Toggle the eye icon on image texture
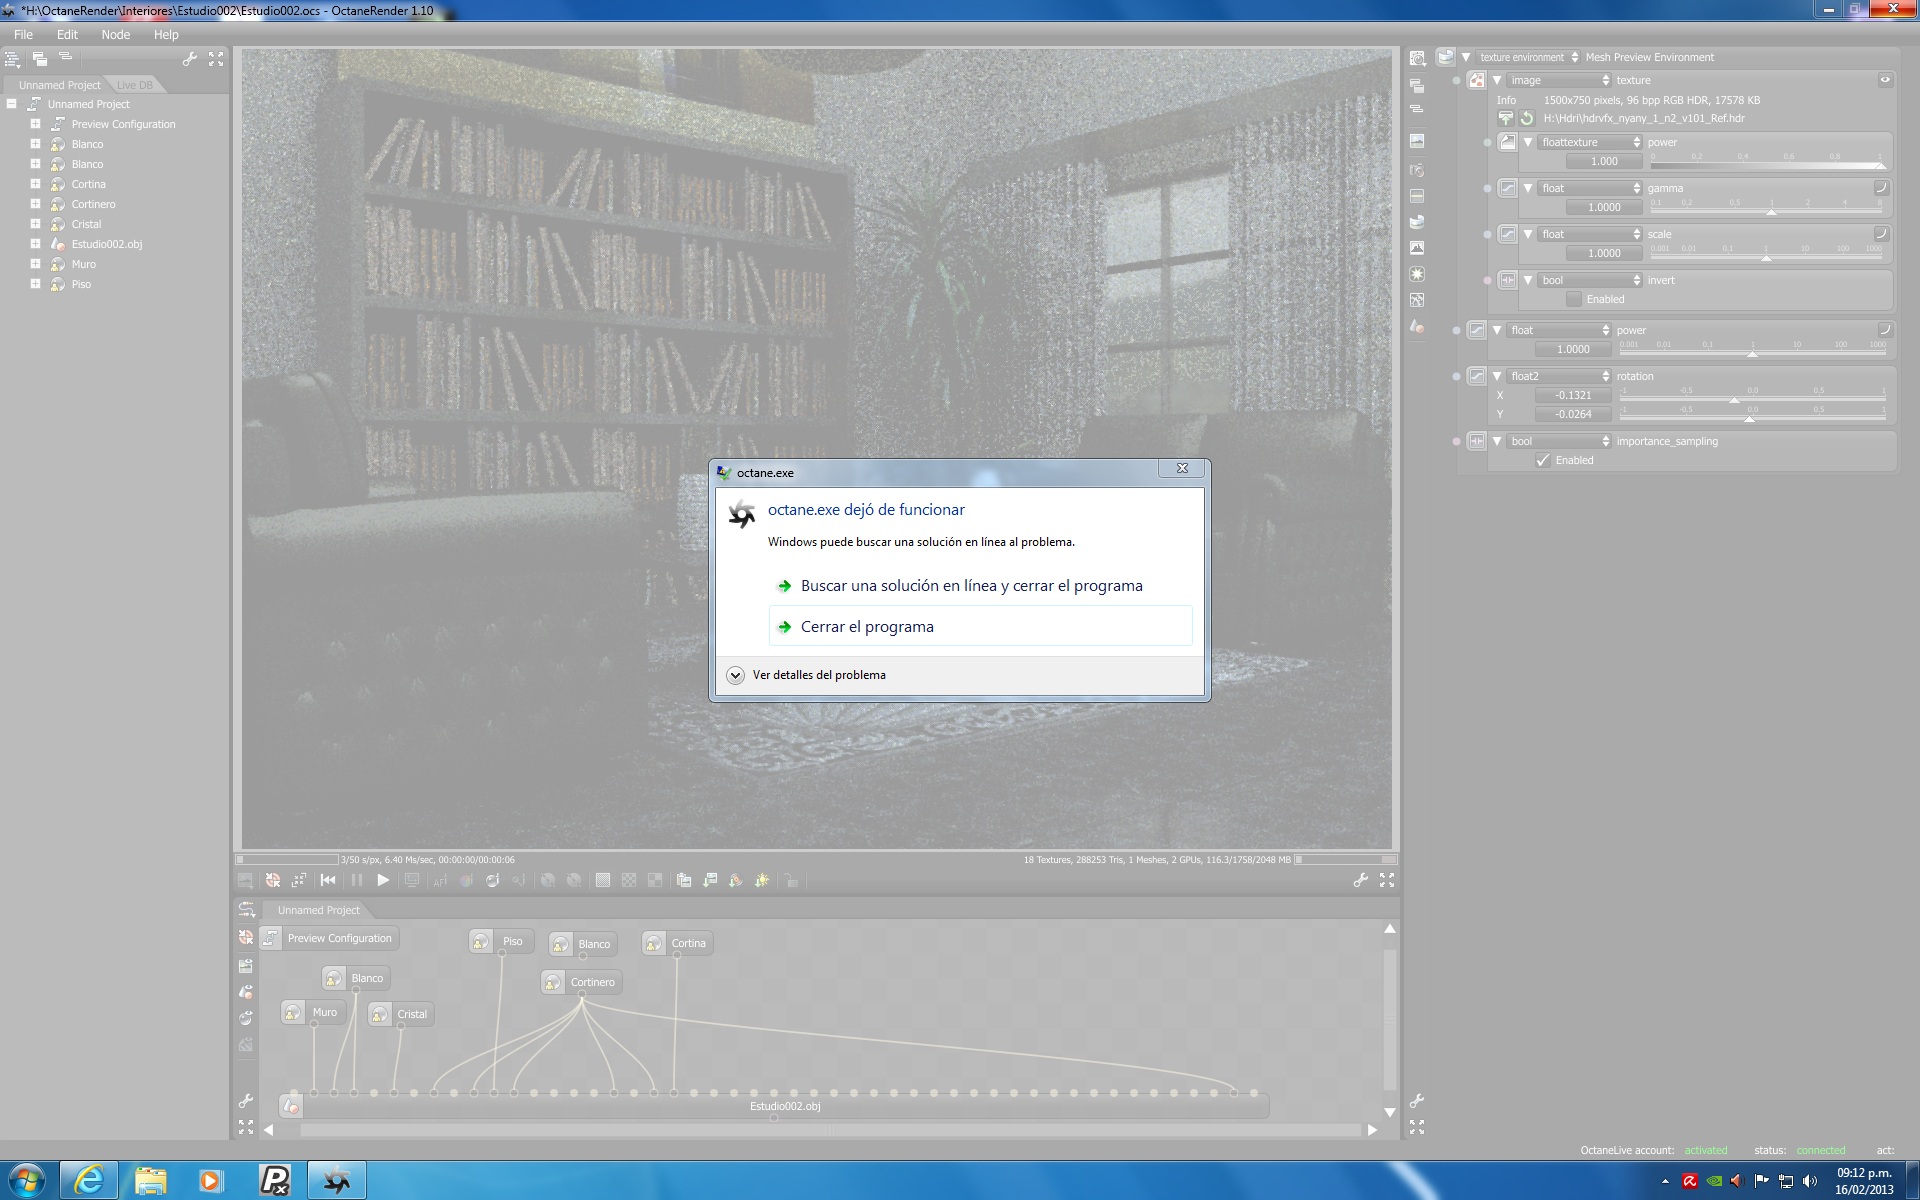This screenshot has height=1200, width=1920. [x=1885, y=80]
